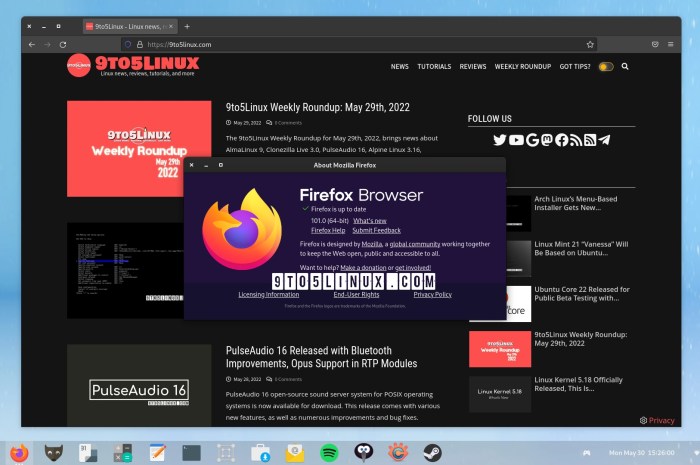This screenshot has width=700, height=465.
Task: Open the REVIEWS menu item
Action: pyautogui.click(x=473, y=66)
